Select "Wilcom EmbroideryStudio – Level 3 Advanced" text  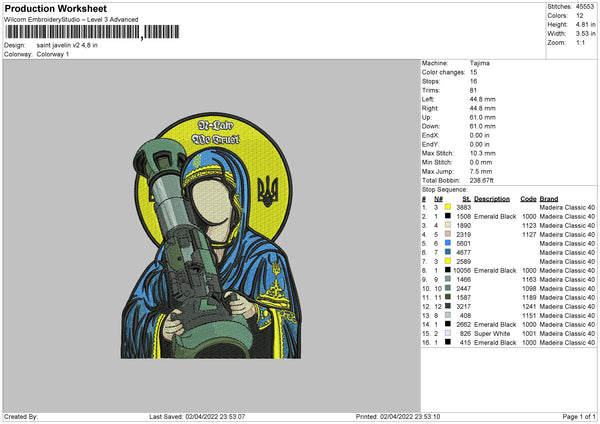(x=71, y=20)
